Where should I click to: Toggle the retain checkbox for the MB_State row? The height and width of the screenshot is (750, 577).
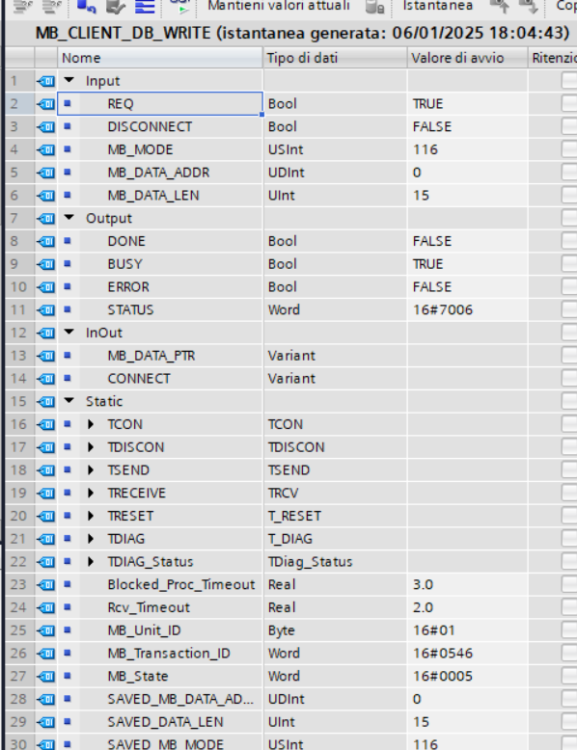(x=569, y=677)
